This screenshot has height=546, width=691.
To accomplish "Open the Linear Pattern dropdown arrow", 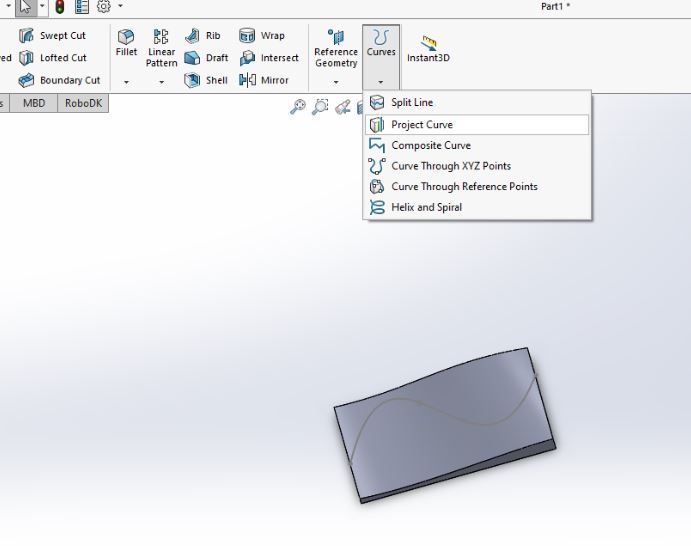I will coord(162,82).
